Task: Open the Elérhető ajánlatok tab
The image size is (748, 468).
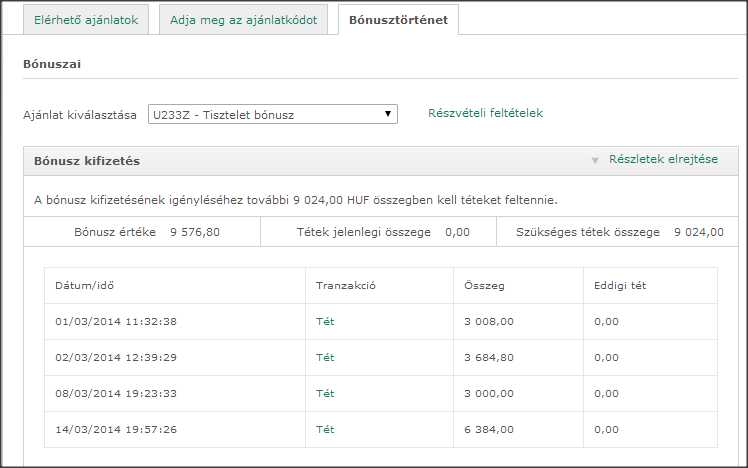Action: [86, 20]
